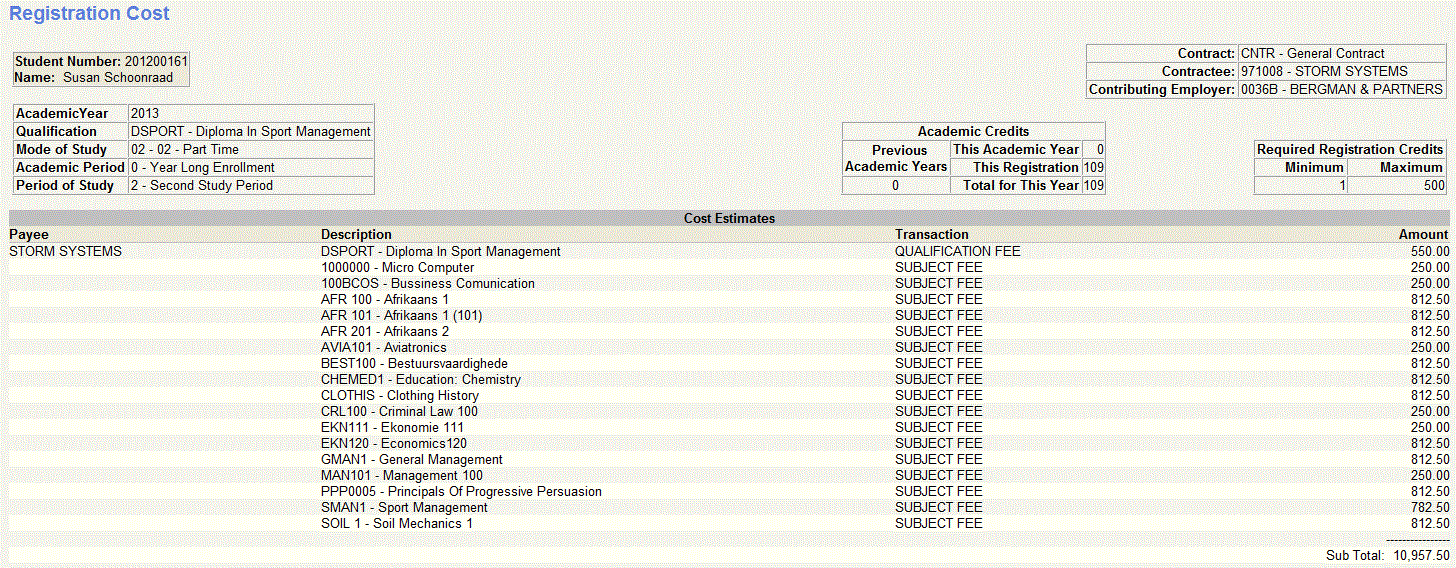The width and height of the screenshot is (1456, 568).
Task: Select the DSPORT qualification value cell
Action: [x=251, y=132]
